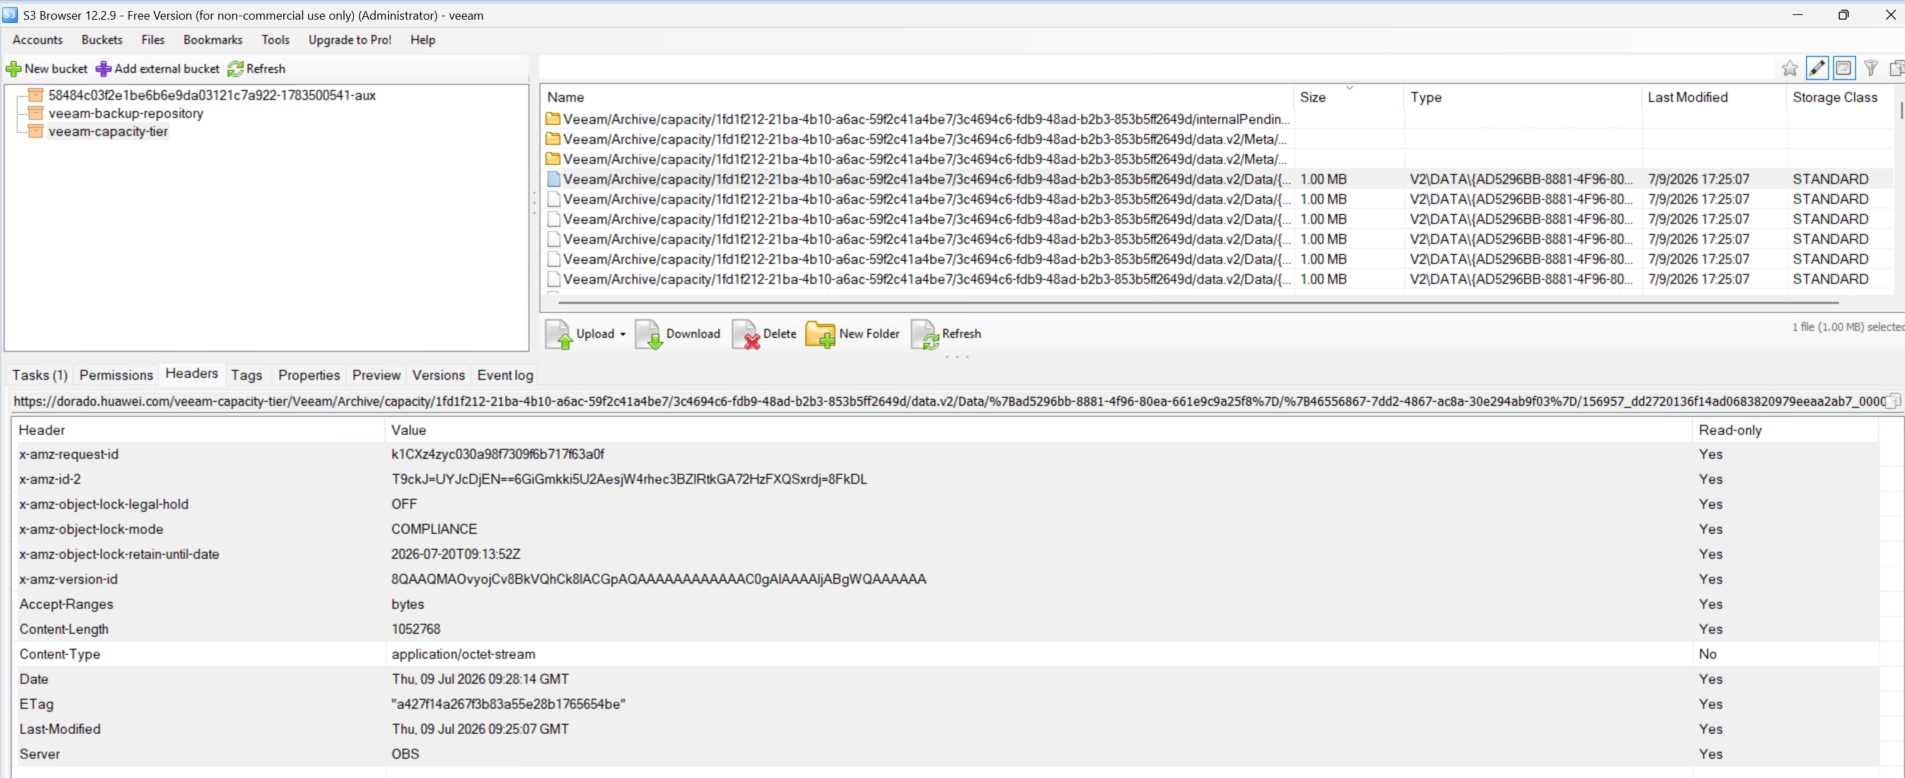
Task: Click the Add external bucket button
Action: [158, 69]
